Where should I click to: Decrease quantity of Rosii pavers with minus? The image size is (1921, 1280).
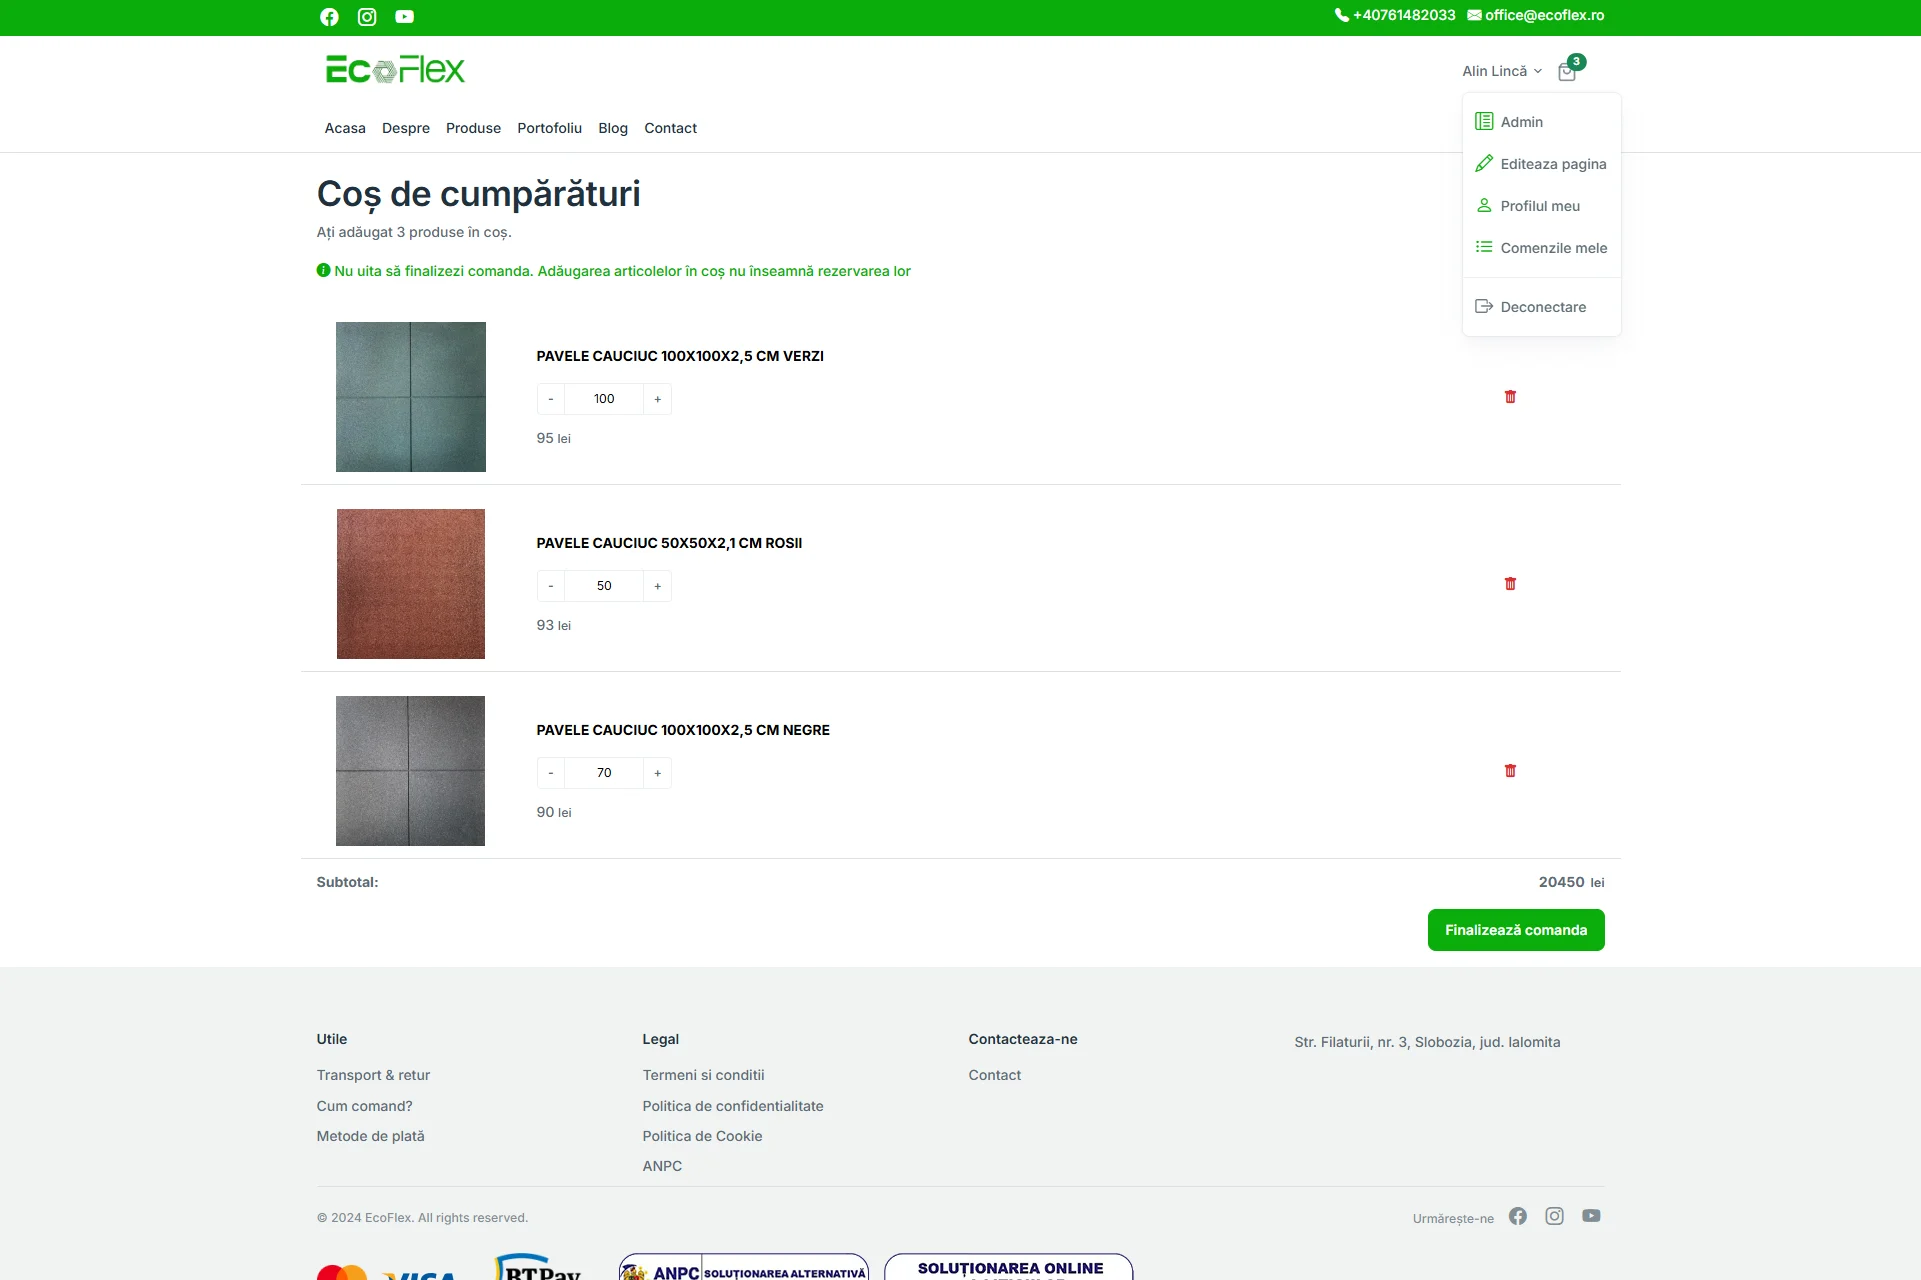coord(551,586)
